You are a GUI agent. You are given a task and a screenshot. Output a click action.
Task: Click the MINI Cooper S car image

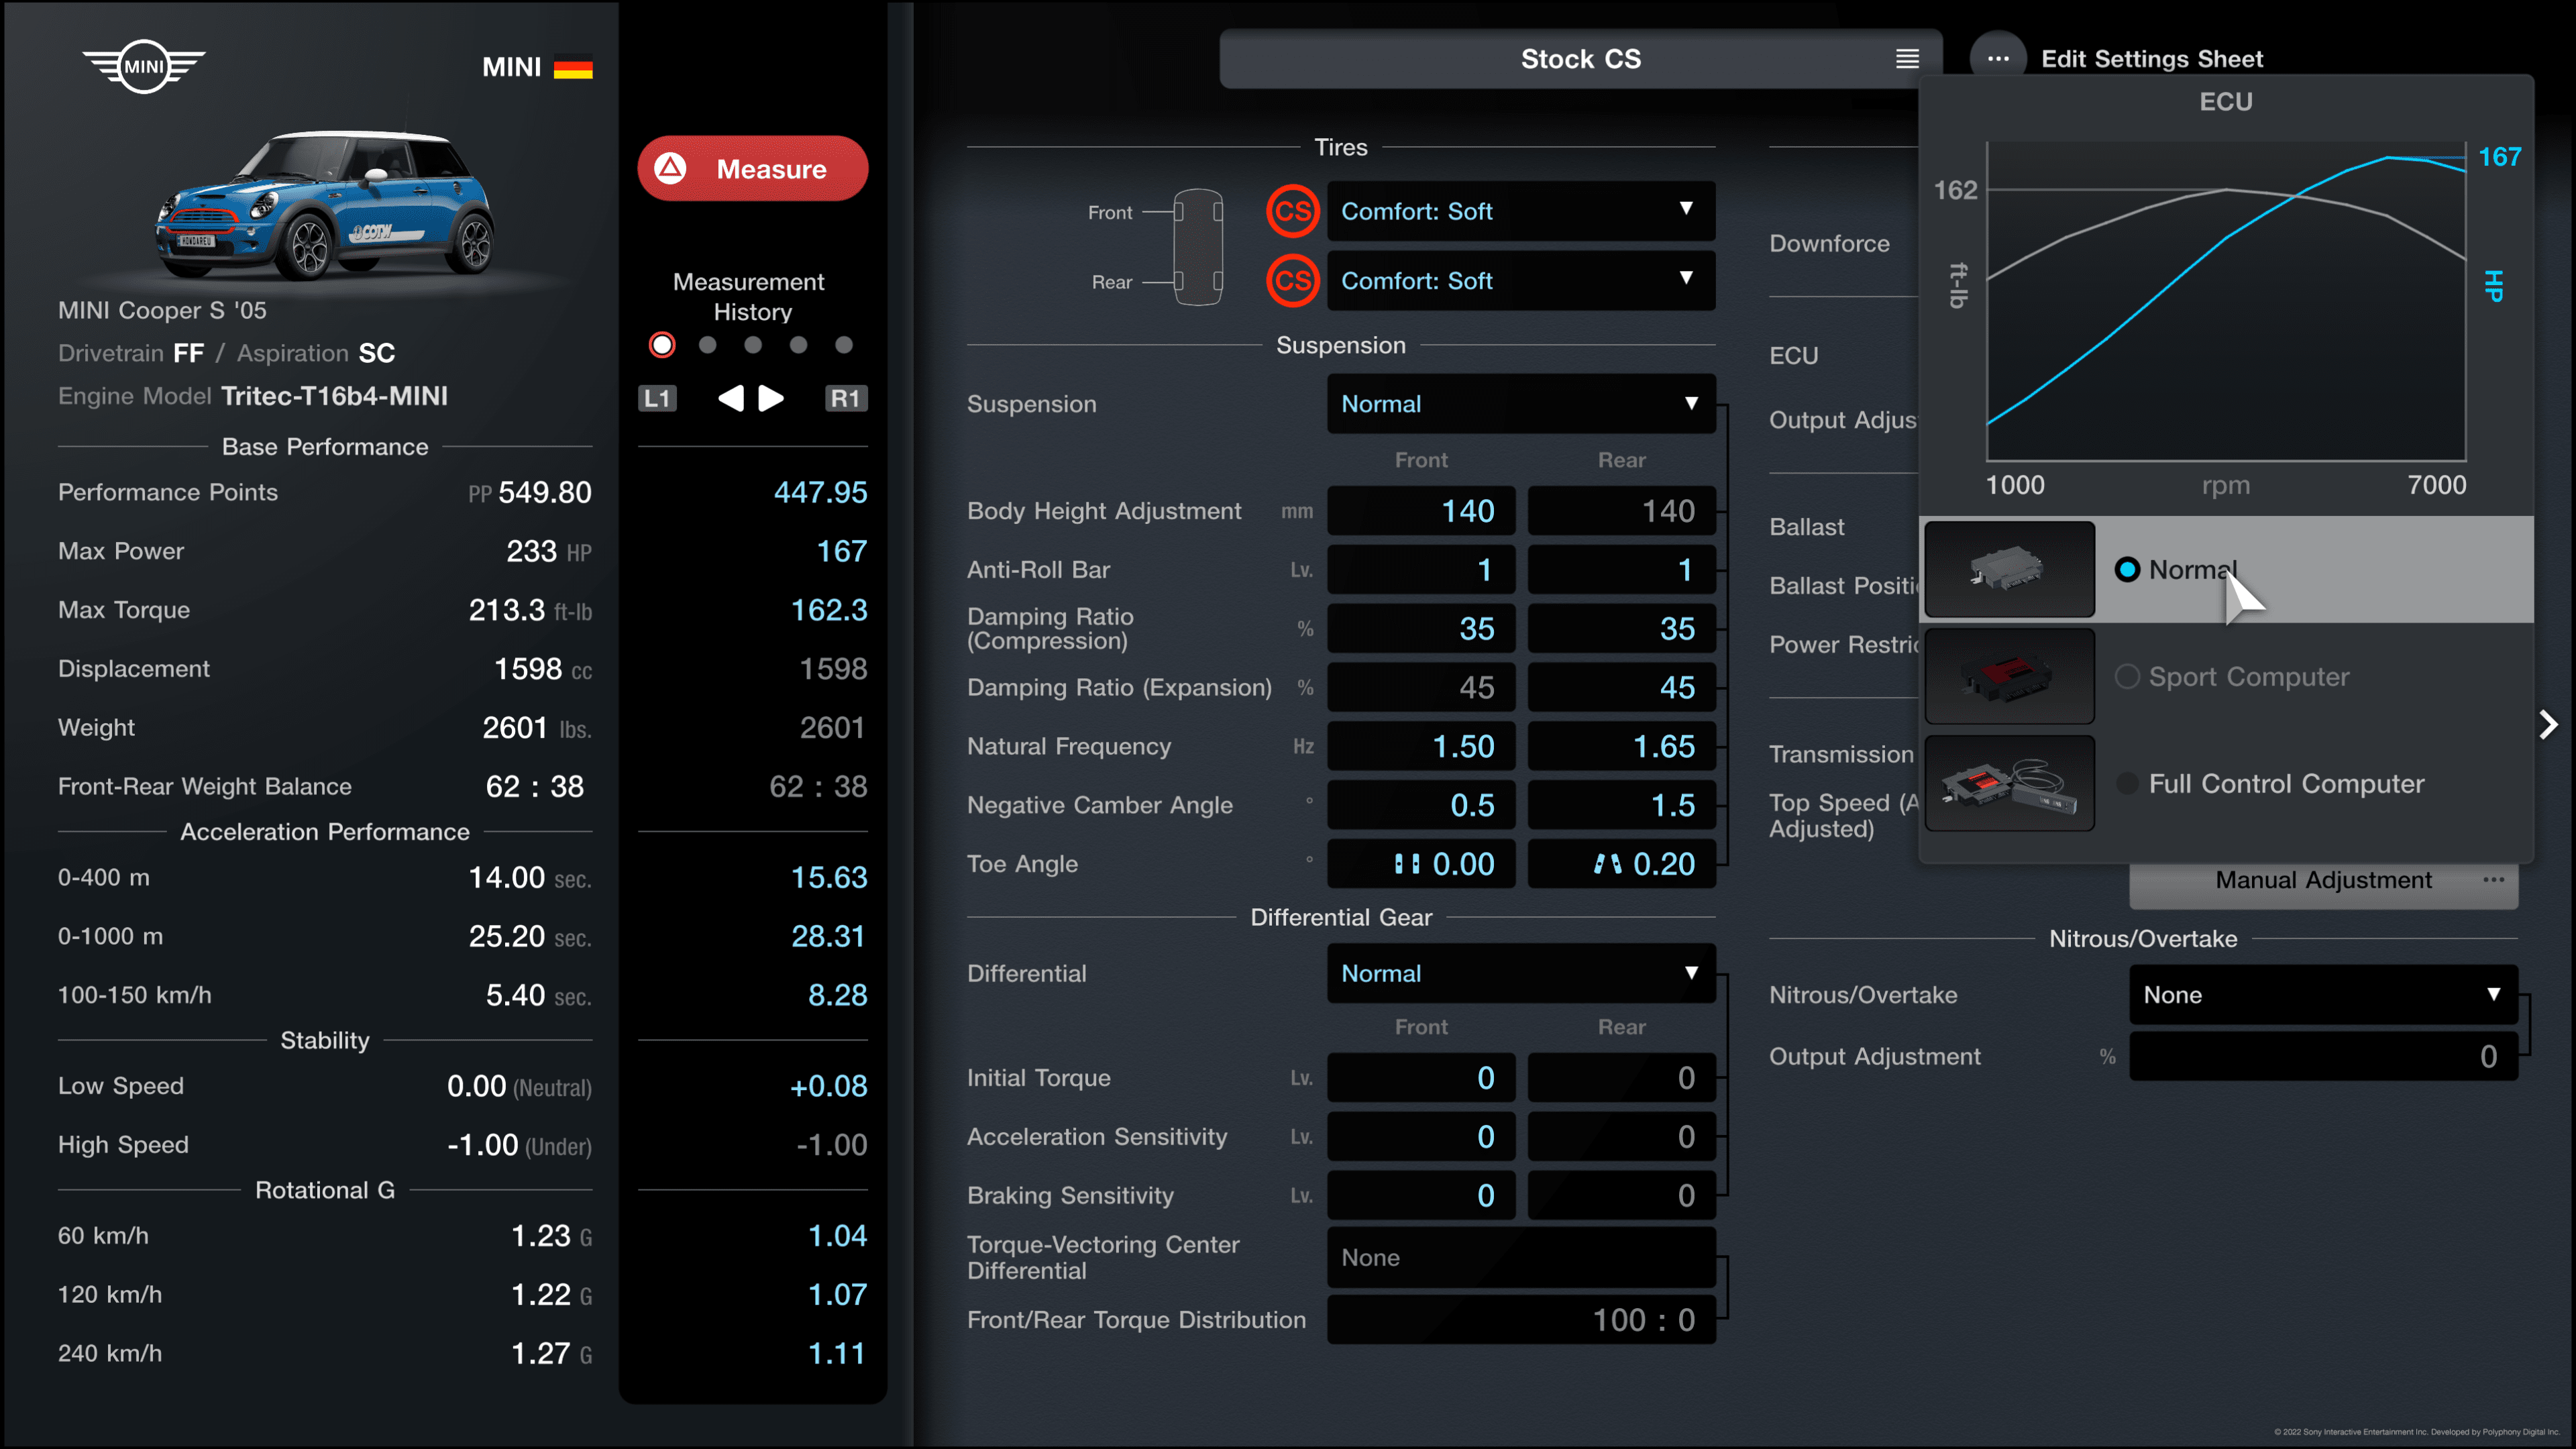pyautogui.click(x=325, y=204)
